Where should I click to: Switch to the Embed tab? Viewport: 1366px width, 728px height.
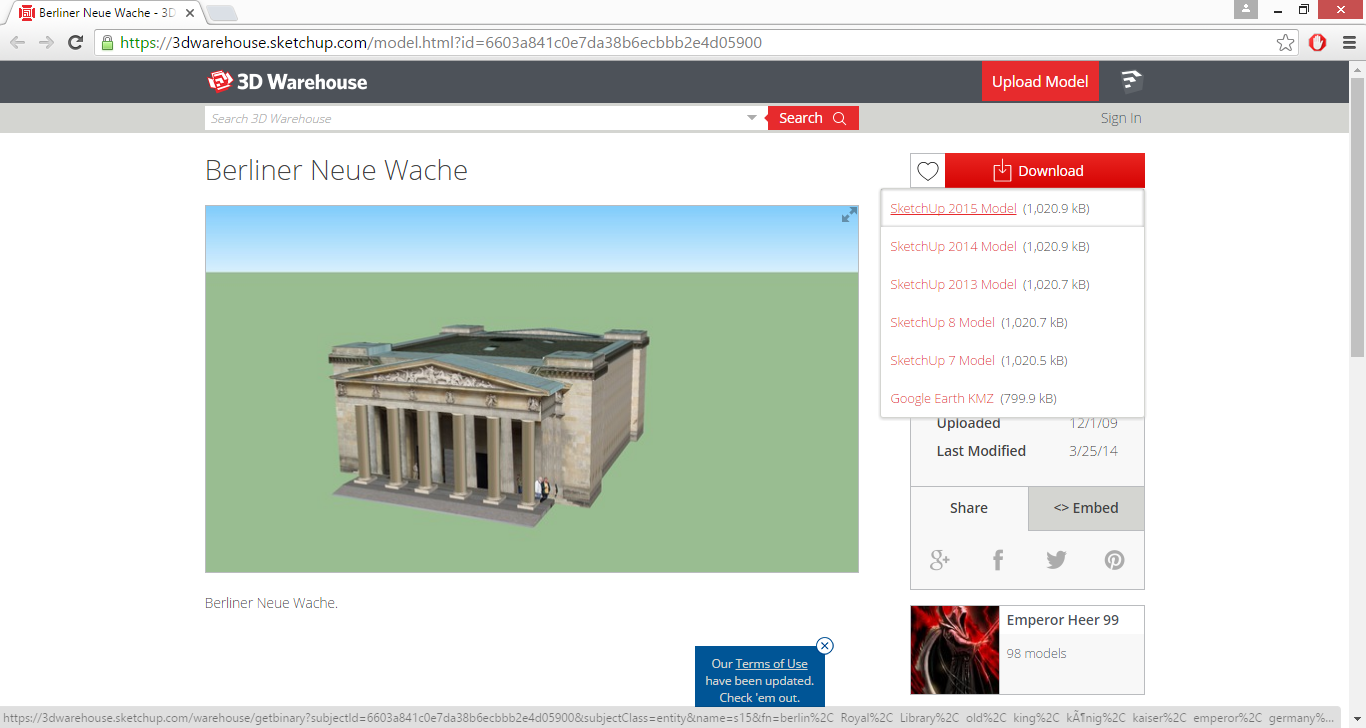(1086, 508)
